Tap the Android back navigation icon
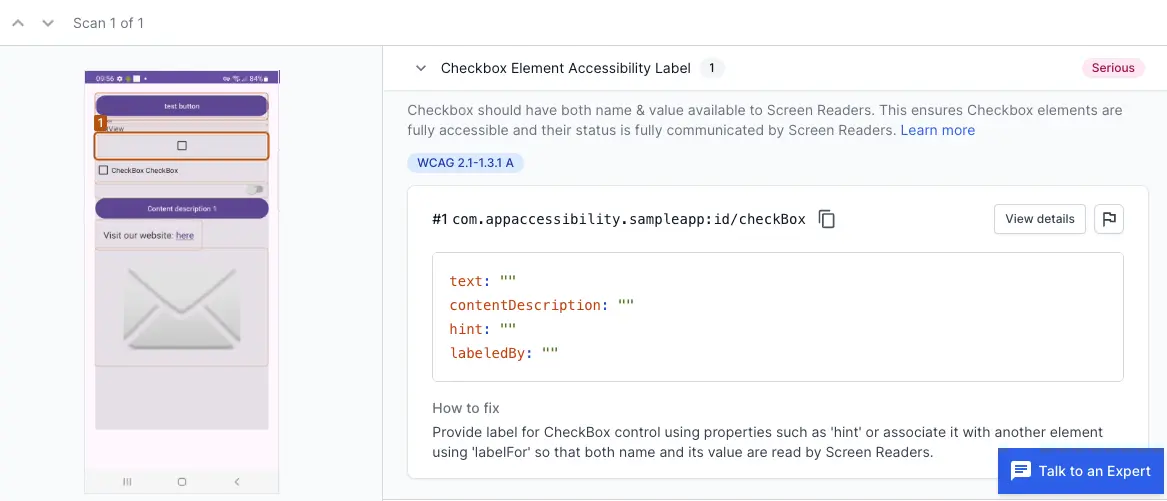 237,482
